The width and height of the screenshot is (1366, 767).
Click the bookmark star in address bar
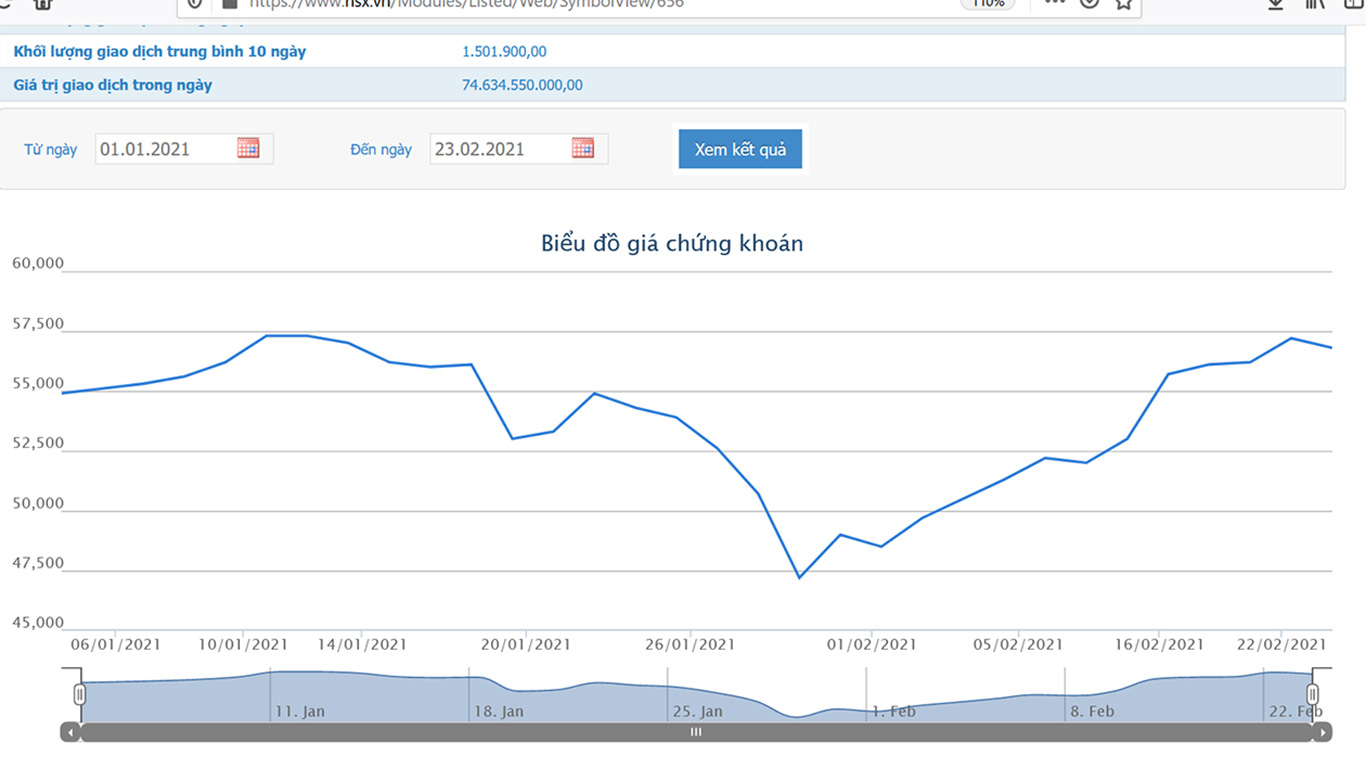[x=1124, y=4]
